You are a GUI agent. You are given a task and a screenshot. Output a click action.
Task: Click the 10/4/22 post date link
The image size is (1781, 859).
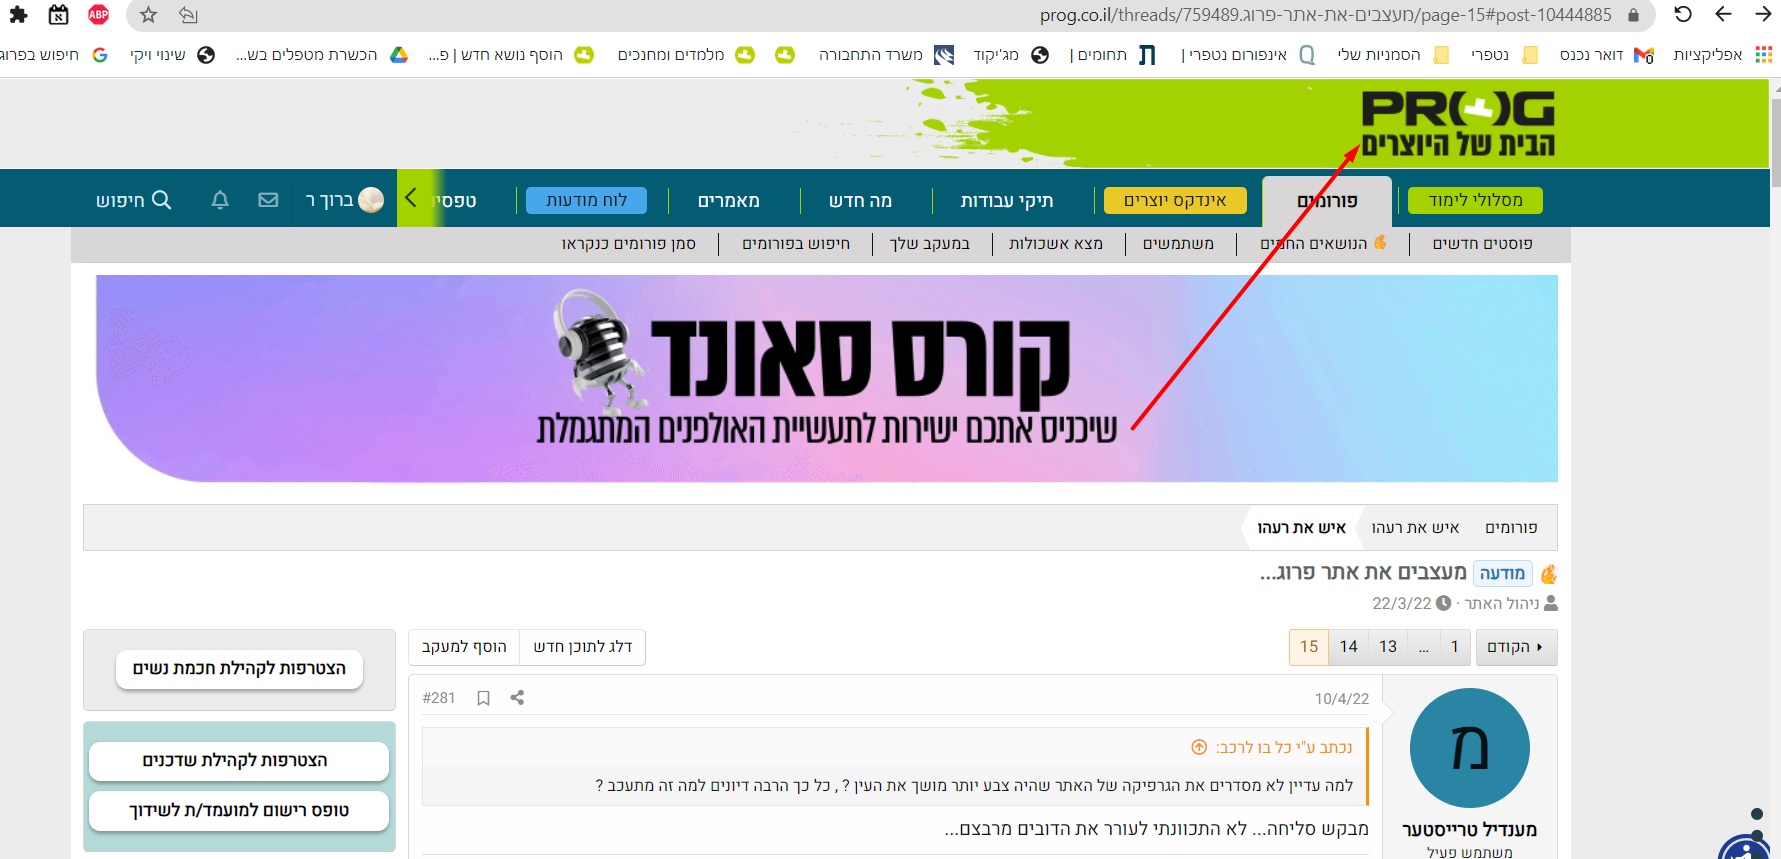click(1342, 699)
